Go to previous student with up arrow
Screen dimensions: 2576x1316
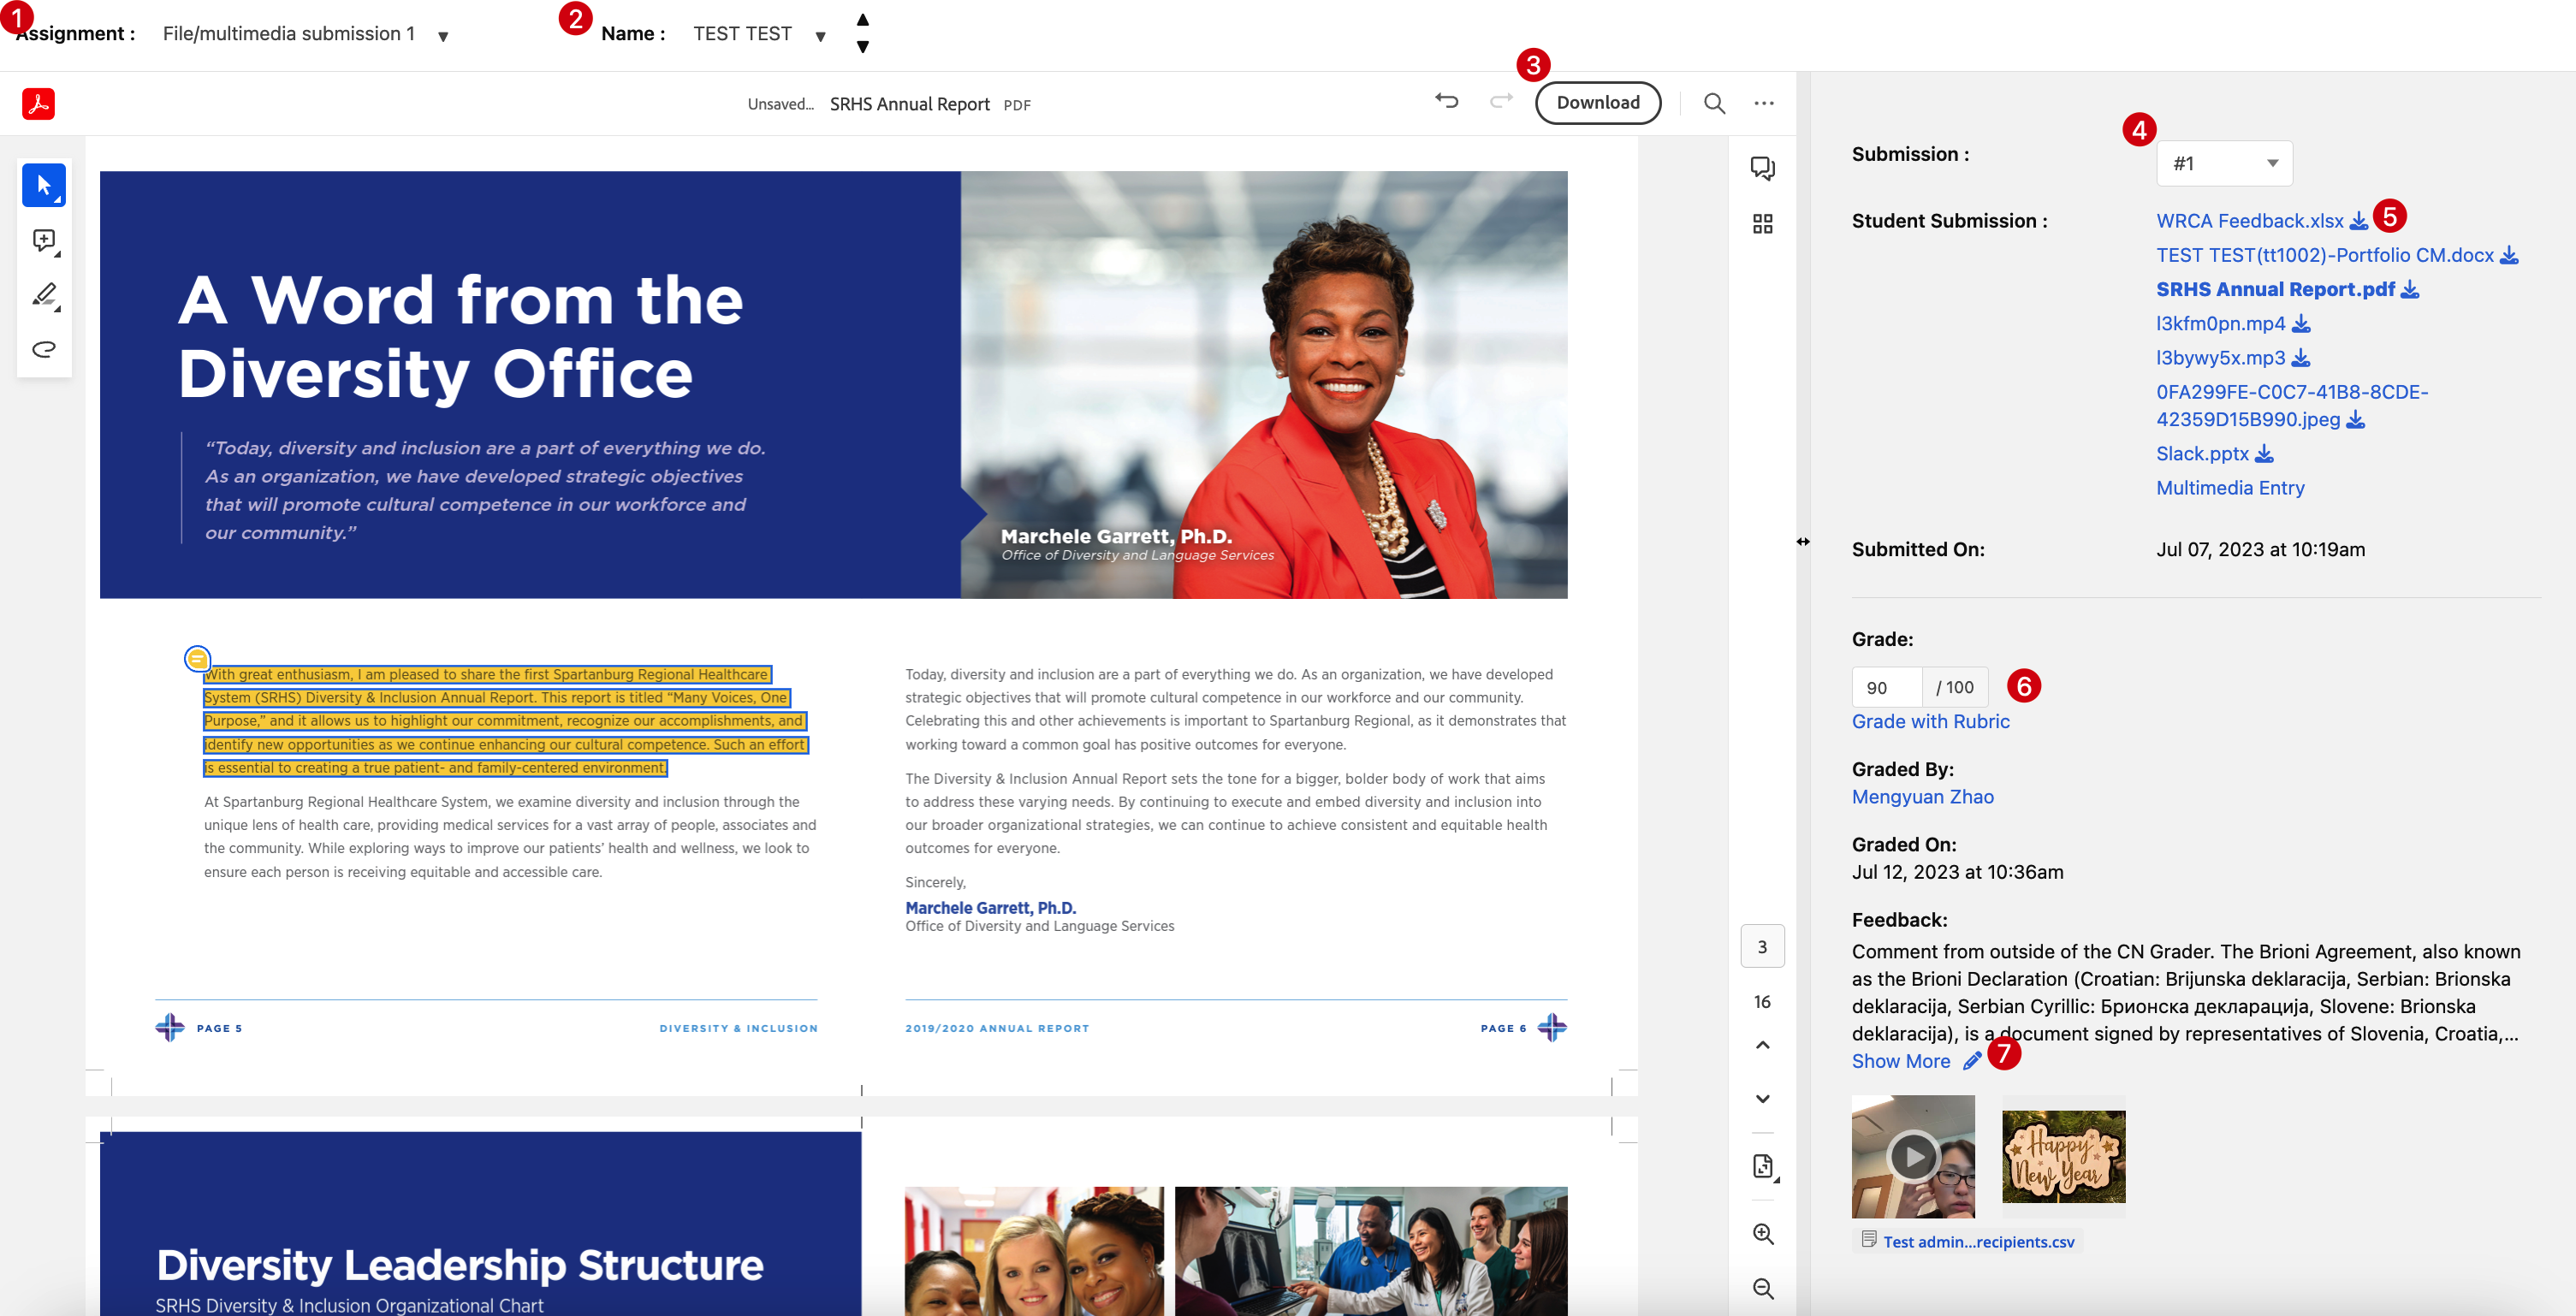(862, 20)
